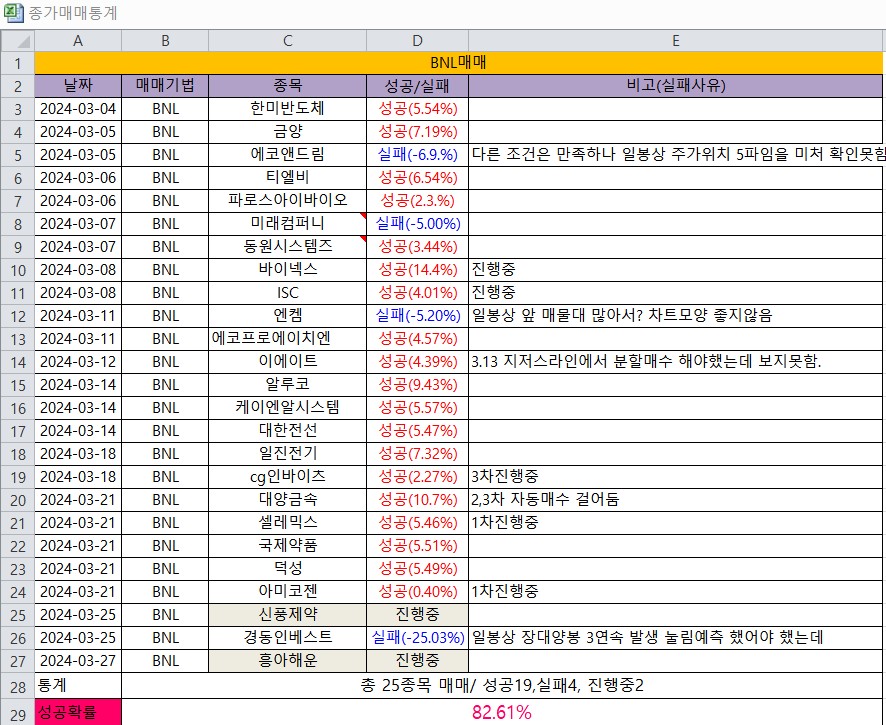886x725 pixels.
Task: Click the 에코프로에이치엔 cell
Action: tap(288, 339)
